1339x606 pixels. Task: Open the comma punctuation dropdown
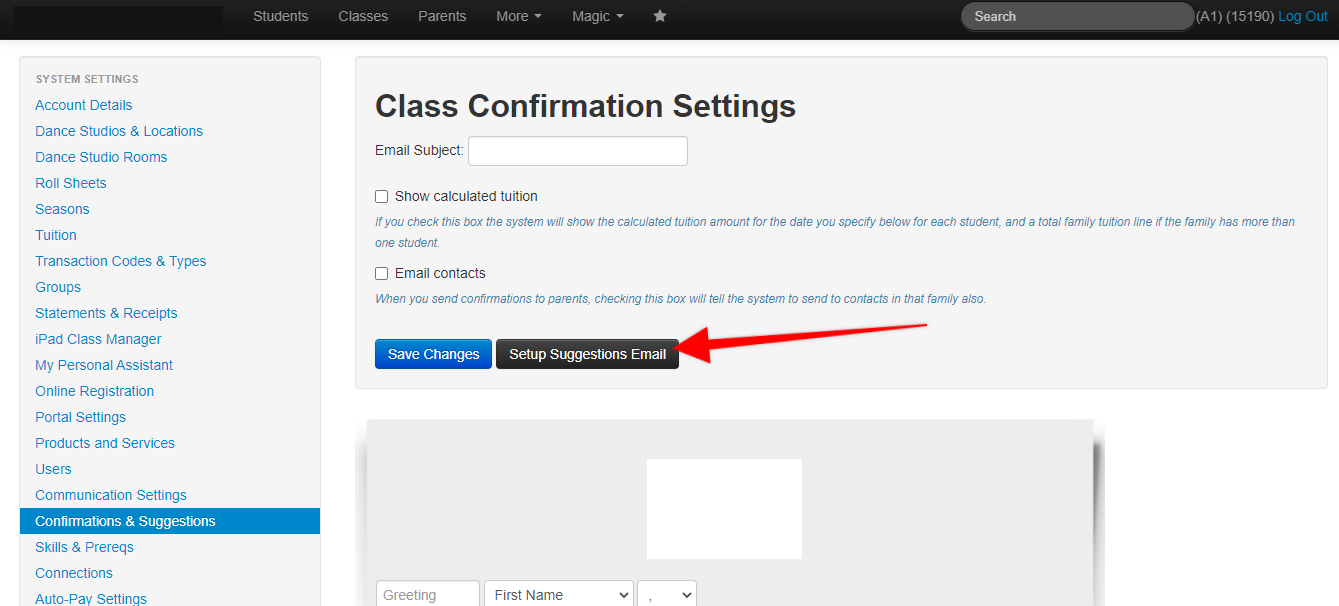[x=667, y=594]
